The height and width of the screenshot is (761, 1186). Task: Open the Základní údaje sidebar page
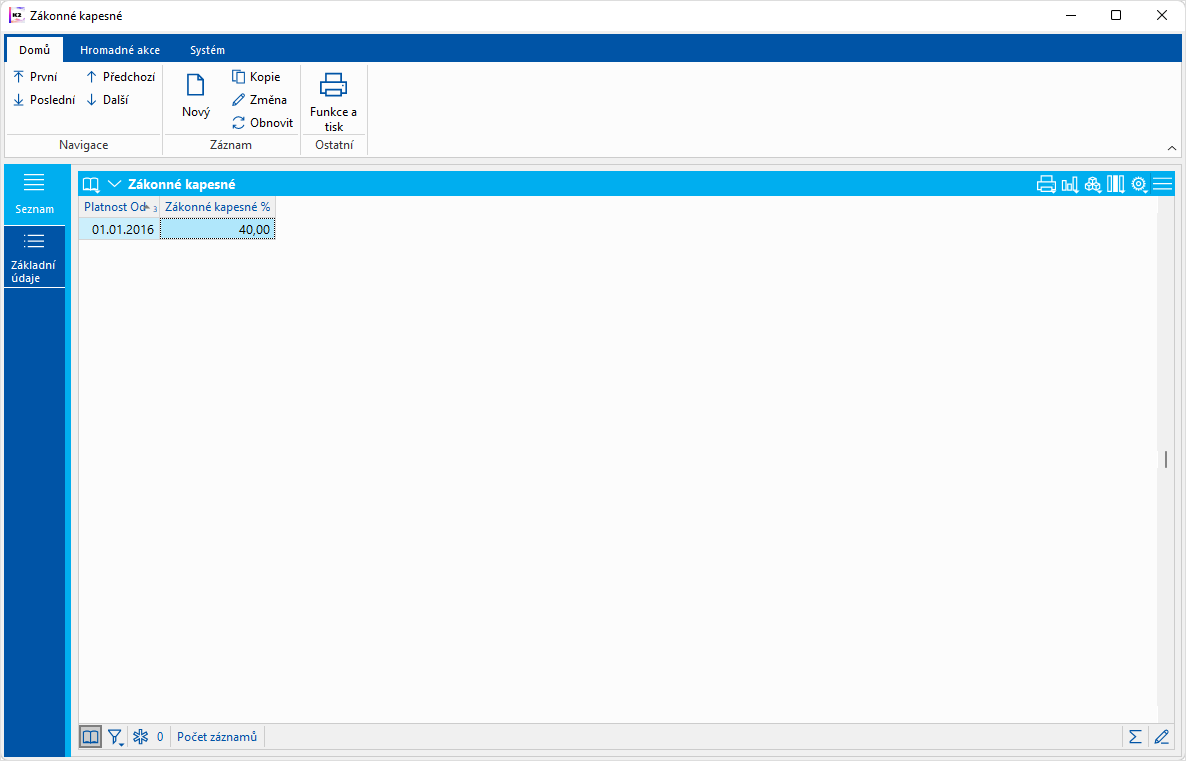click(x=34, y=257)
